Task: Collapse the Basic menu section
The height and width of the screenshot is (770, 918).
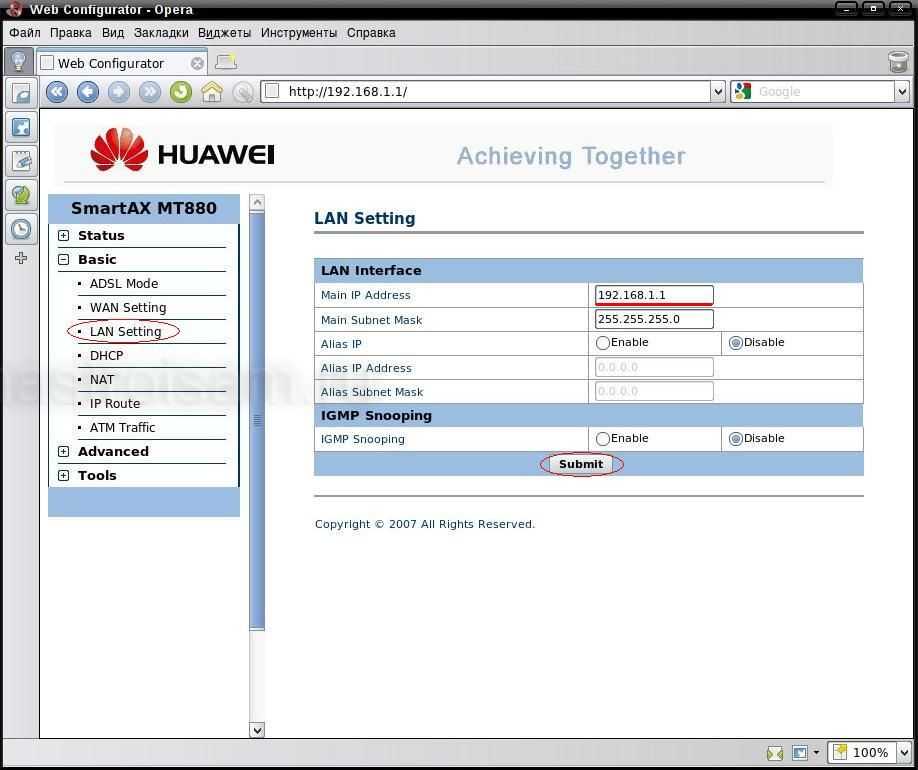Action: [x=64, y=259]
